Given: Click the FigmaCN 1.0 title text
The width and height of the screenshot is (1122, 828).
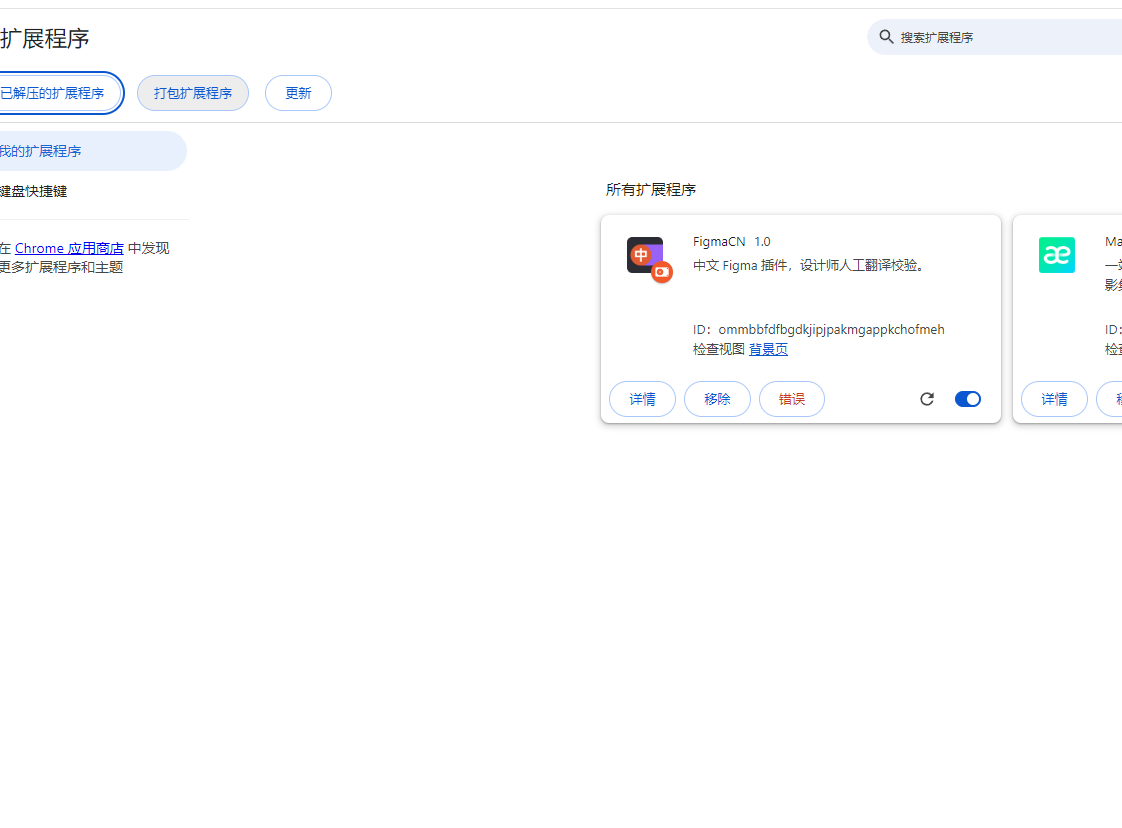Looking at the screenshot, I should click(x=731, y=242).
